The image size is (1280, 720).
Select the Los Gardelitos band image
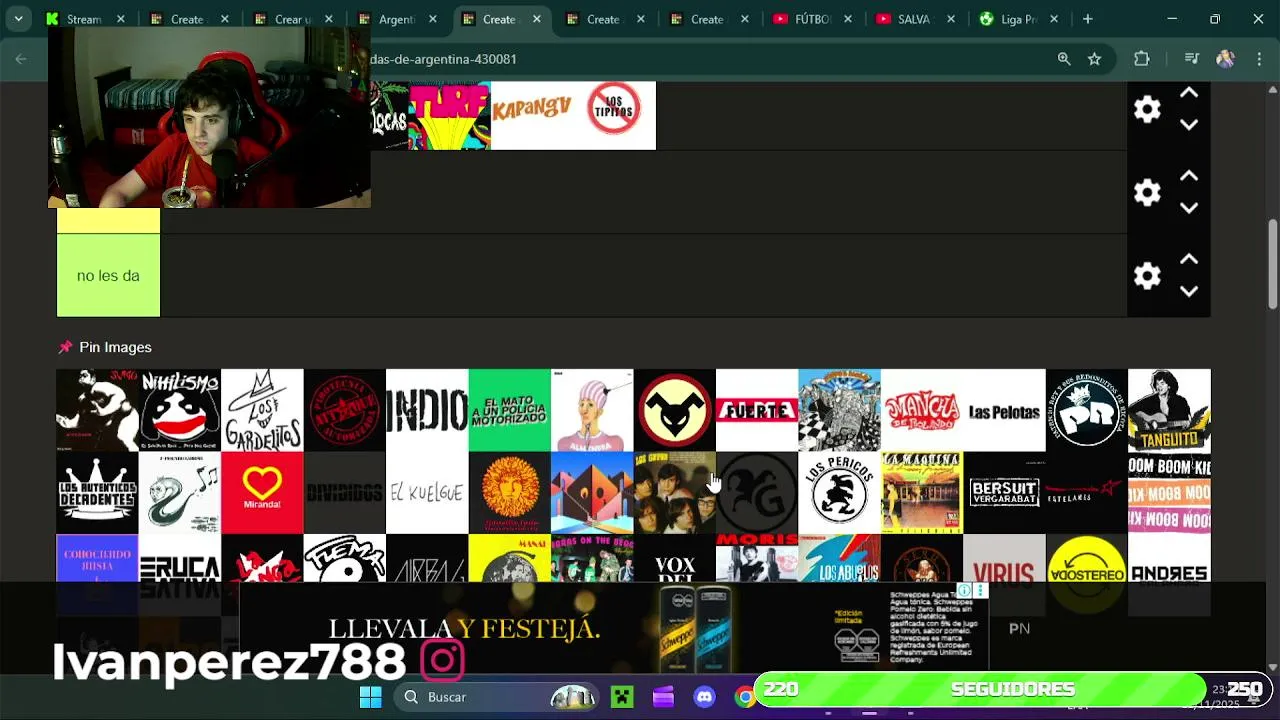click(x=262, y=410)
